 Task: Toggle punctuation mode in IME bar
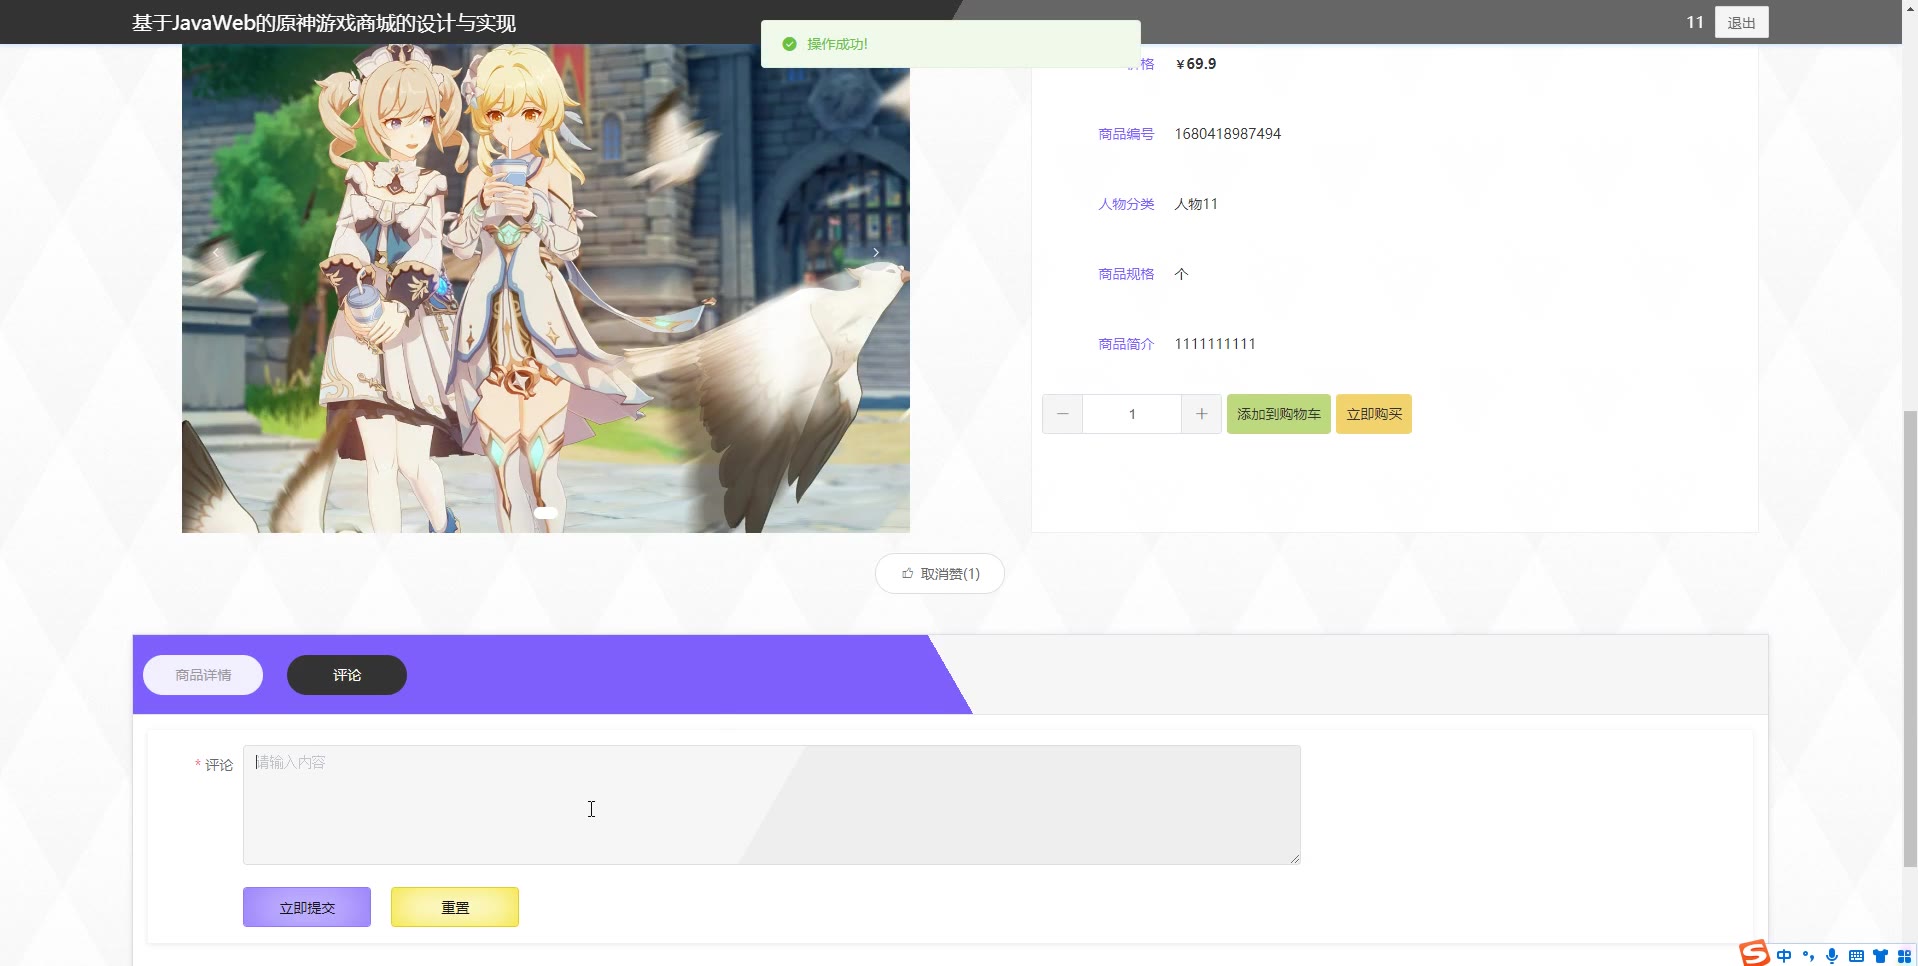[1808, 956]
